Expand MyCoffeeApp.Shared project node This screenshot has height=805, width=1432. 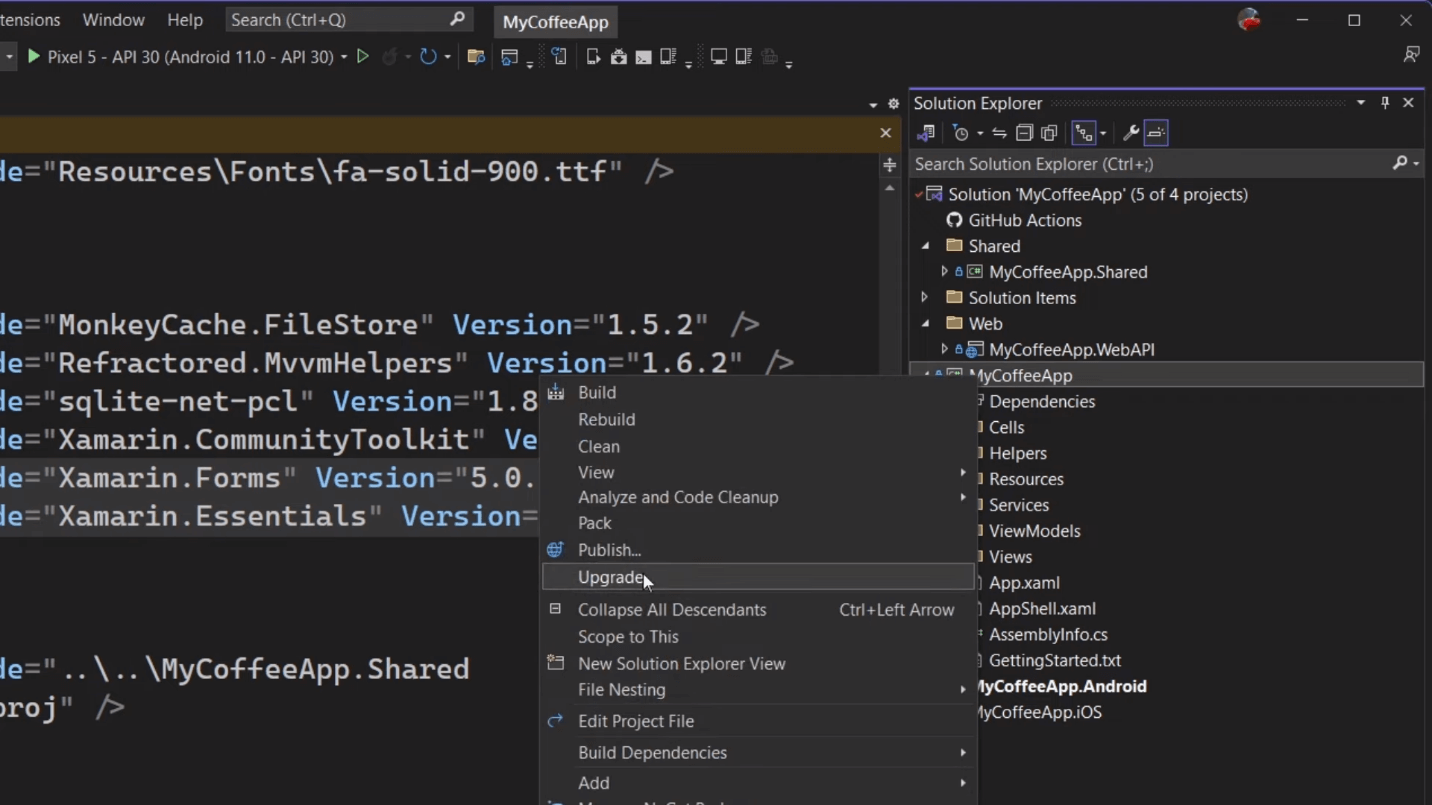click(944, 271)
